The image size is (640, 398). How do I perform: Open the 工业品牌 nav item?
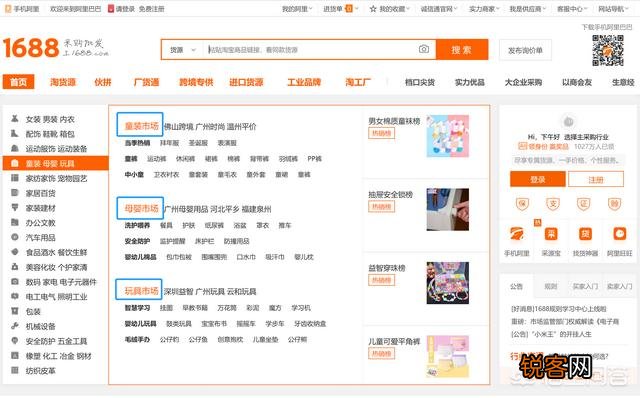[x=304, y=82]
